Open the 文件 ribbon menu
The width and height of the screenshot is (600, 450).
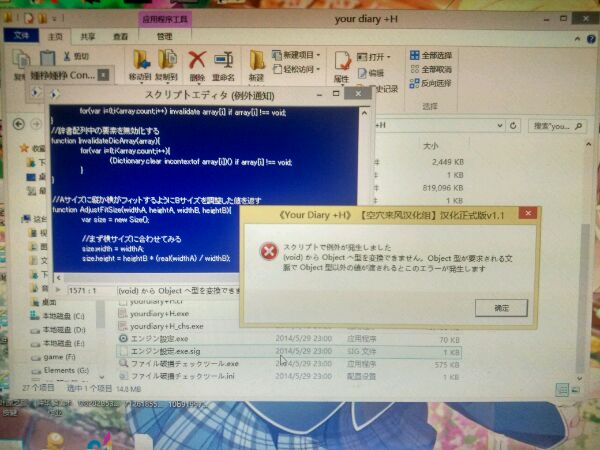click(21, 36)
